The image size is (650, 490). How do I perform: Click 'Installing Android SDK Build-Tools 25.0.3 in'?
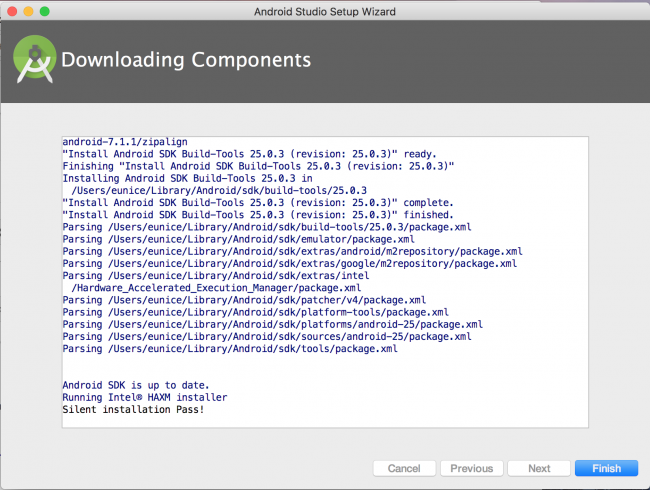pyautogui.click(x=187, y=178)
